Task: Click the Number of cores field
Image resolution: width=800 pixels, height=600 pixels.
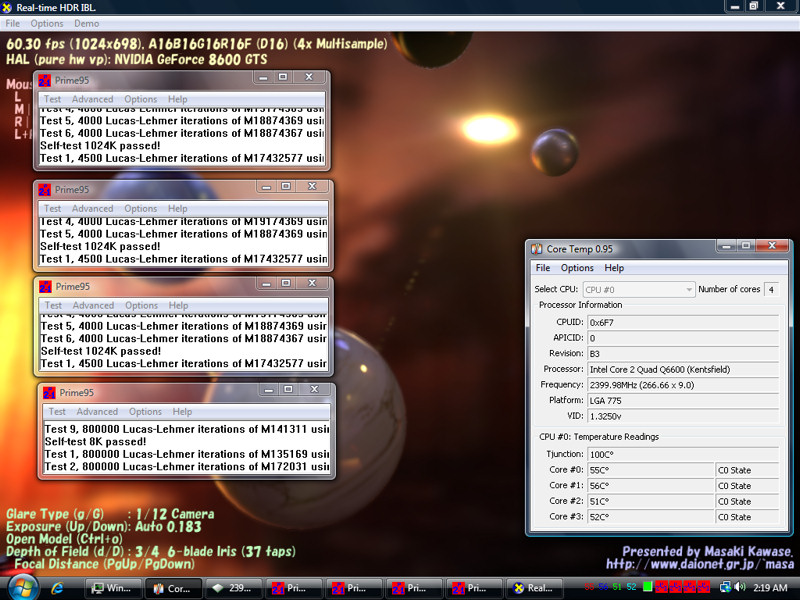Action: (x=771, y=289)
